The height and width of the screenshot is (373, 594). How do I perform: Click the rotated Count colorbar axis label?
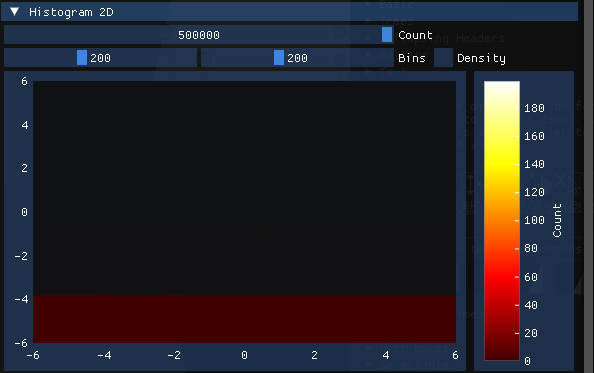tap(557, 220)
